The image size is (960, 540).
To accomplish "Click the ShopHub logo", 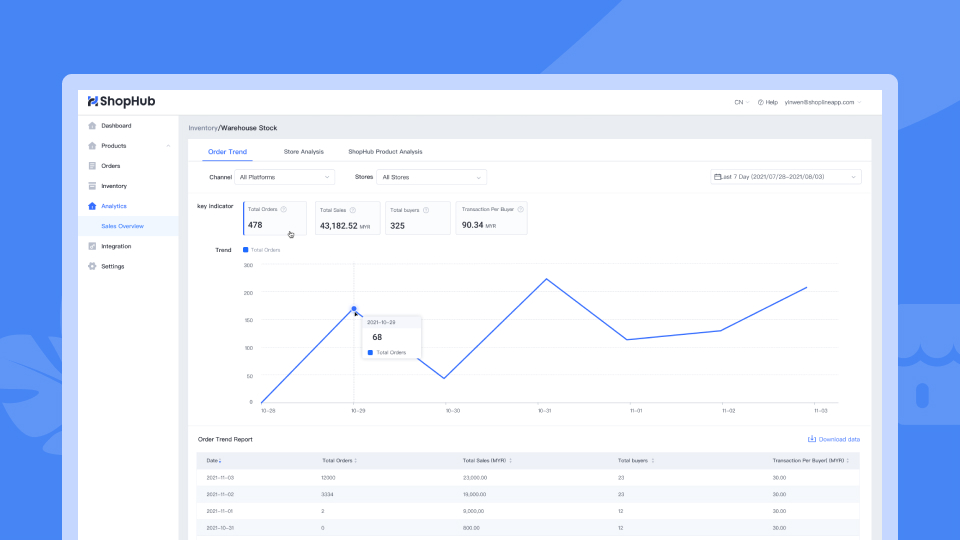I will [x=121, y=101].
